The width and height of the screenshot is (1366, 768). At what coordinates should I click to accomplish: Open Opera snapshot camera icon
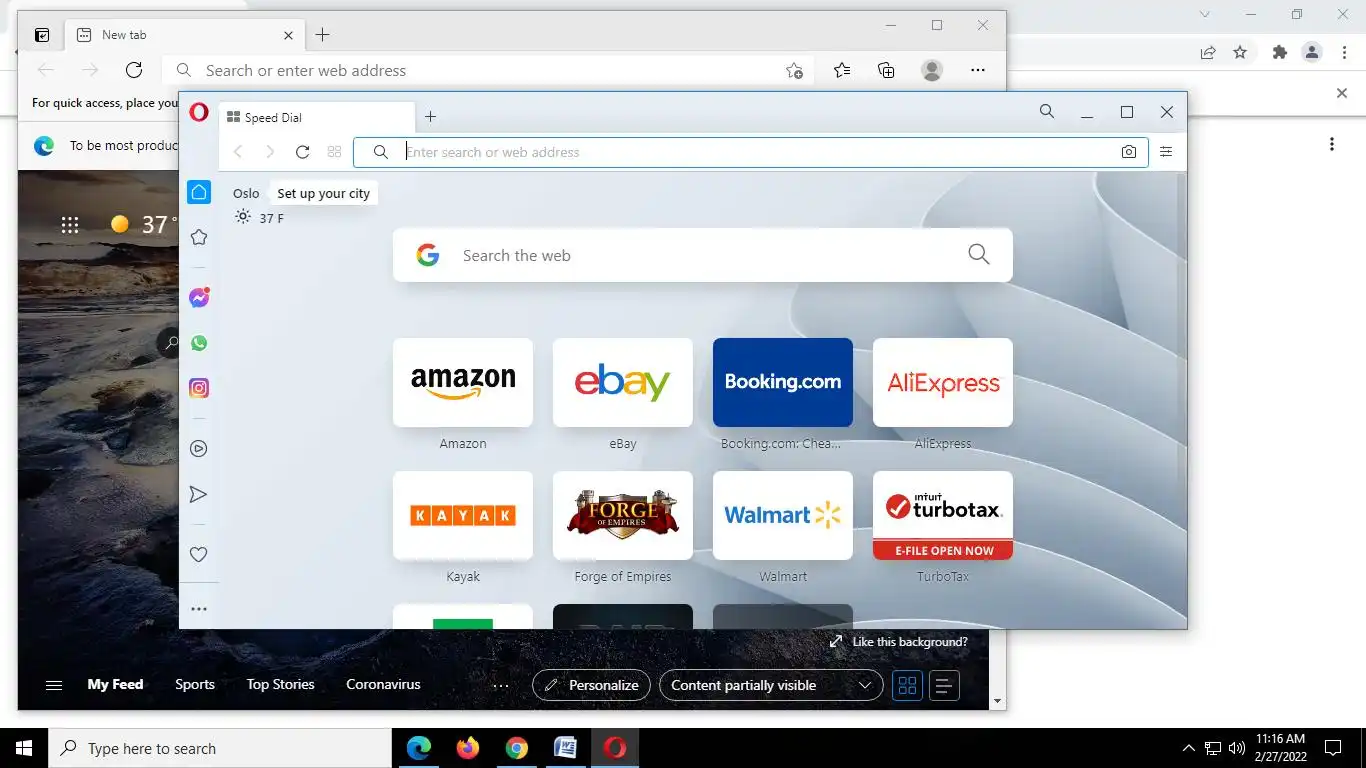point(1129,152)
